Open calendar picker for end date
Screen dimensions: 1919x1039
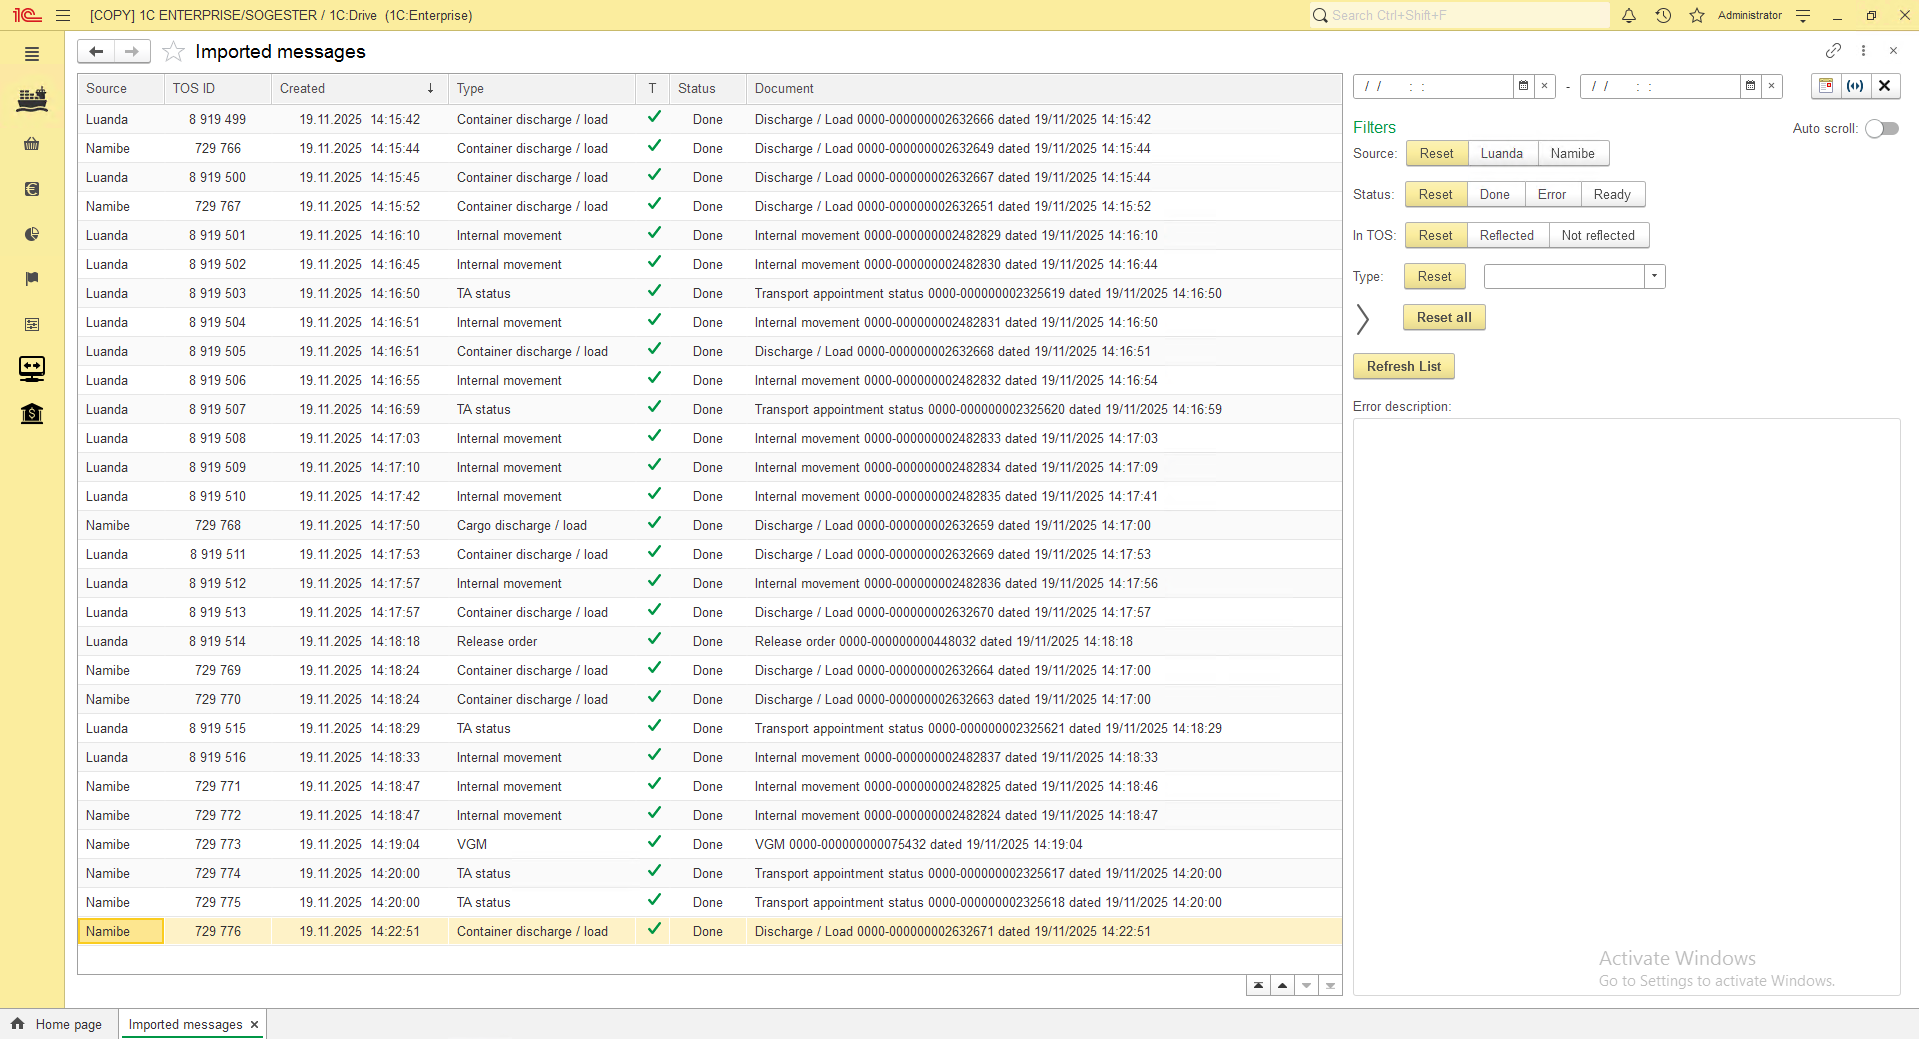(x=1750, y=86)
